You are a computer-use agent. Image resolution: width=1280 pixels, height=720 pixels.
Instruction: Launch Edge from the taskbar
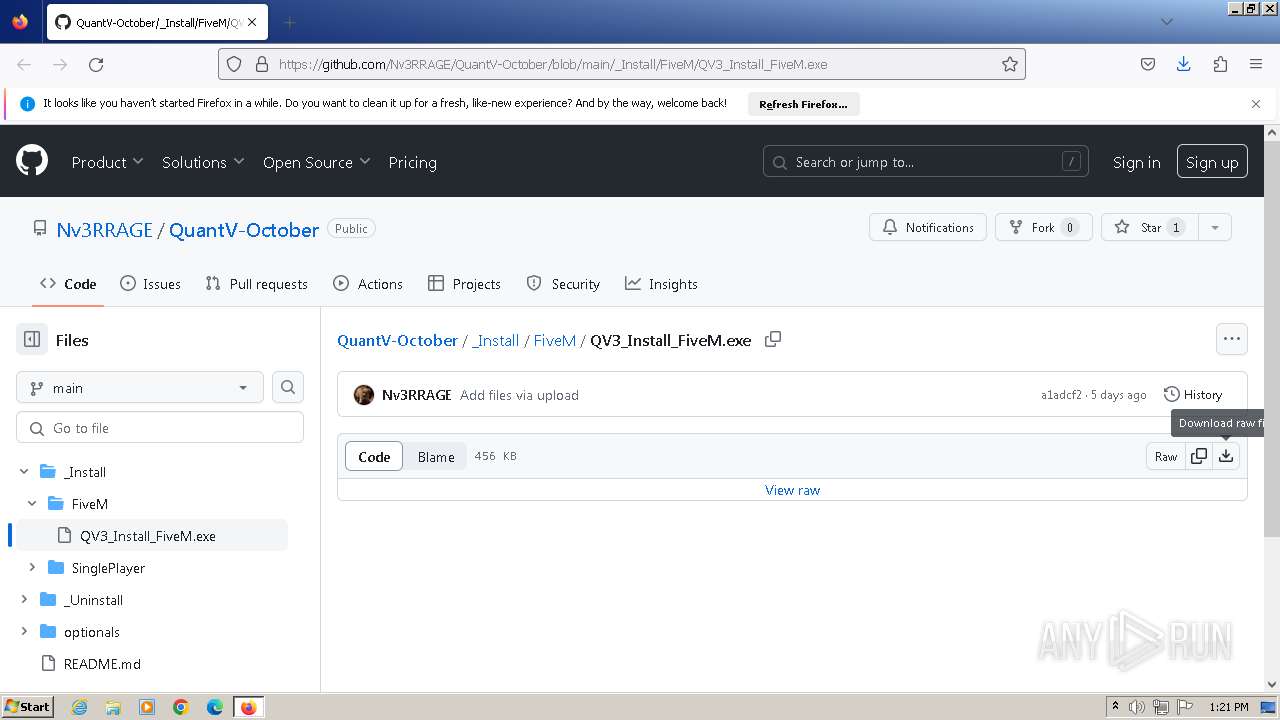[x=215, y=707]
